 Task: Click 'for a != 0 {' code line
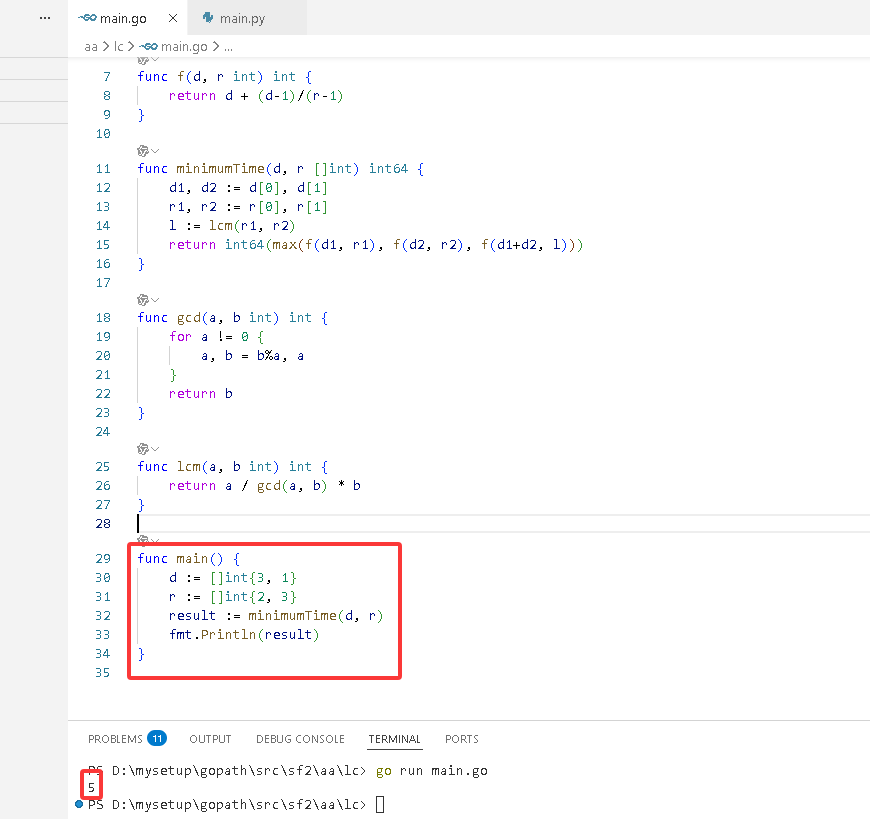[x=216, y=337]
